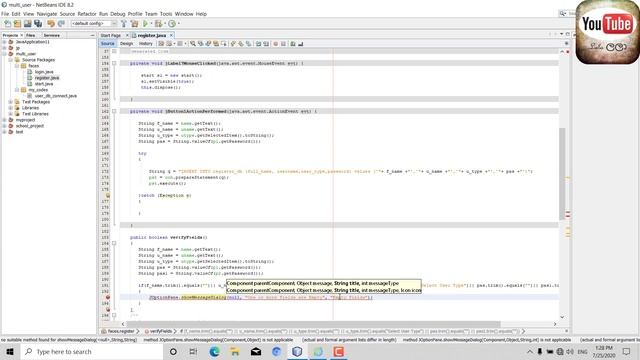Expand the school_project node
The image size is (640, 360).
click(x=4, y=126)
